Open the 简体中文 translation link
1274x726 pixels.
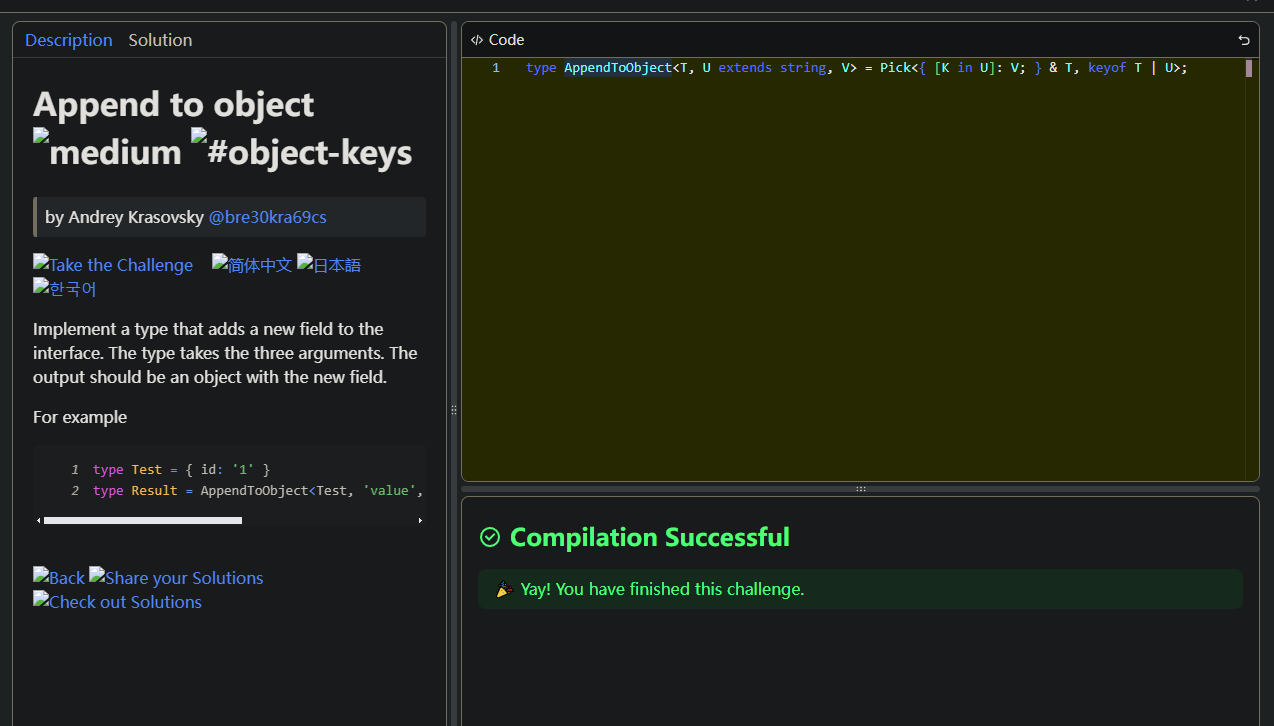tap(252, 265)
